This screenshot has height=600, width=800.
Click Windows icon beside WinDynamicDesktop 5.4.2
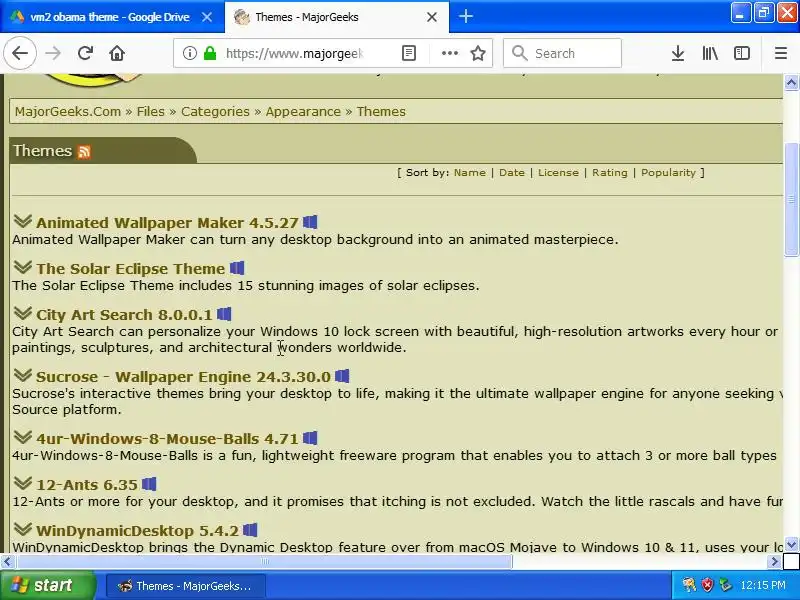250,530
